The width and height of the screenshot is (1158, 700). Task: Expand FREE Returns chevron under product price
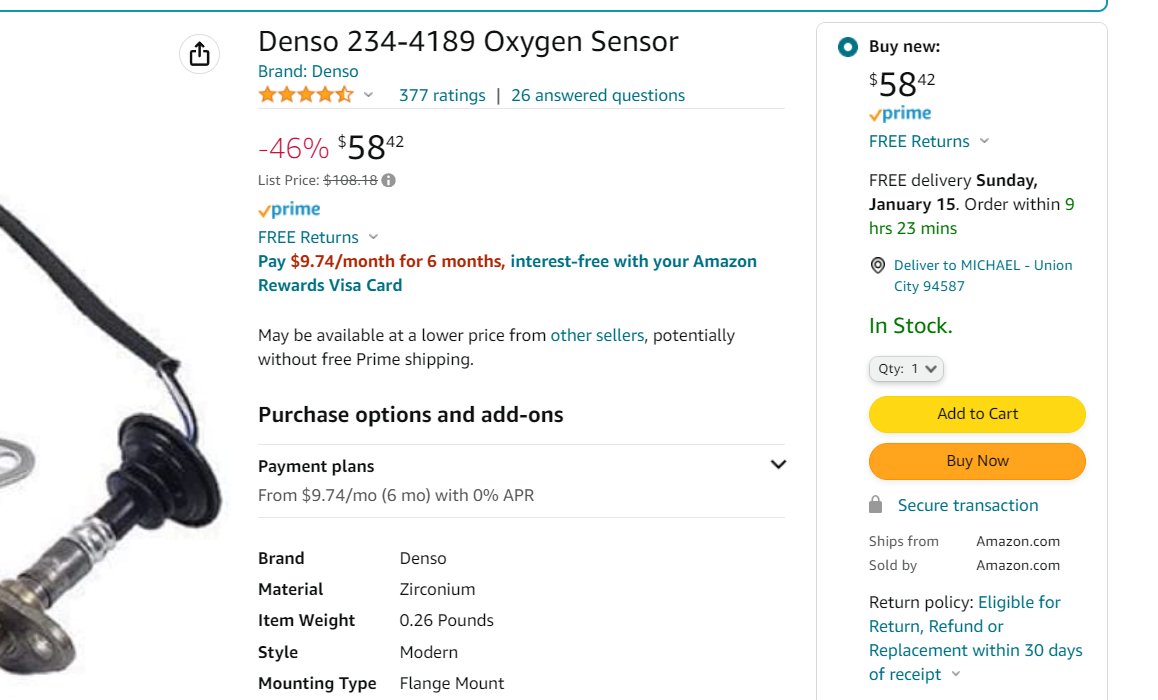(x=373, y=237)
